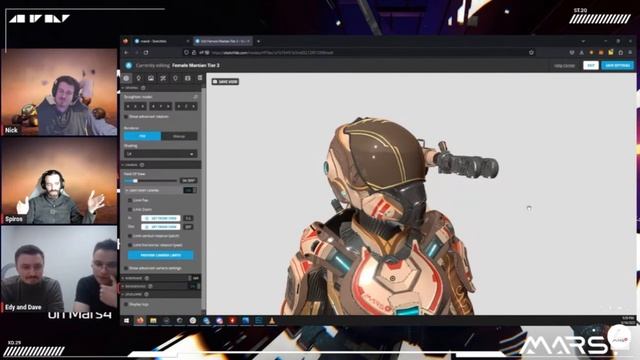Open Firefox tab list dropdown arrow
640x360 pixels.
583,41
